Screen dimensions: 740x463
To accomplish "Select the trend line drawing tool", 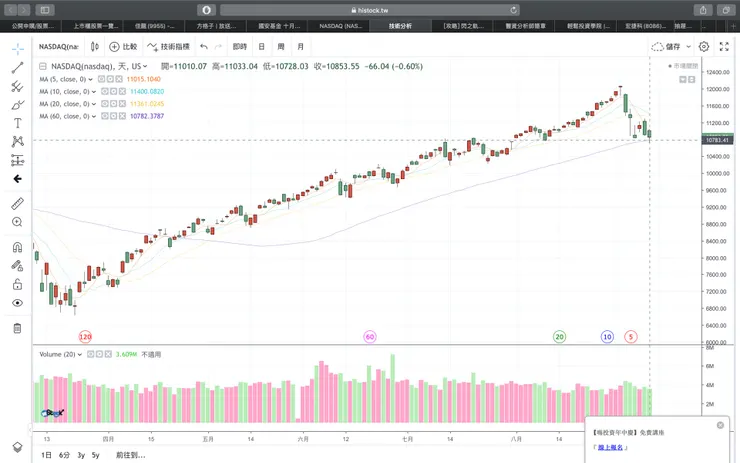I will 17,67.
